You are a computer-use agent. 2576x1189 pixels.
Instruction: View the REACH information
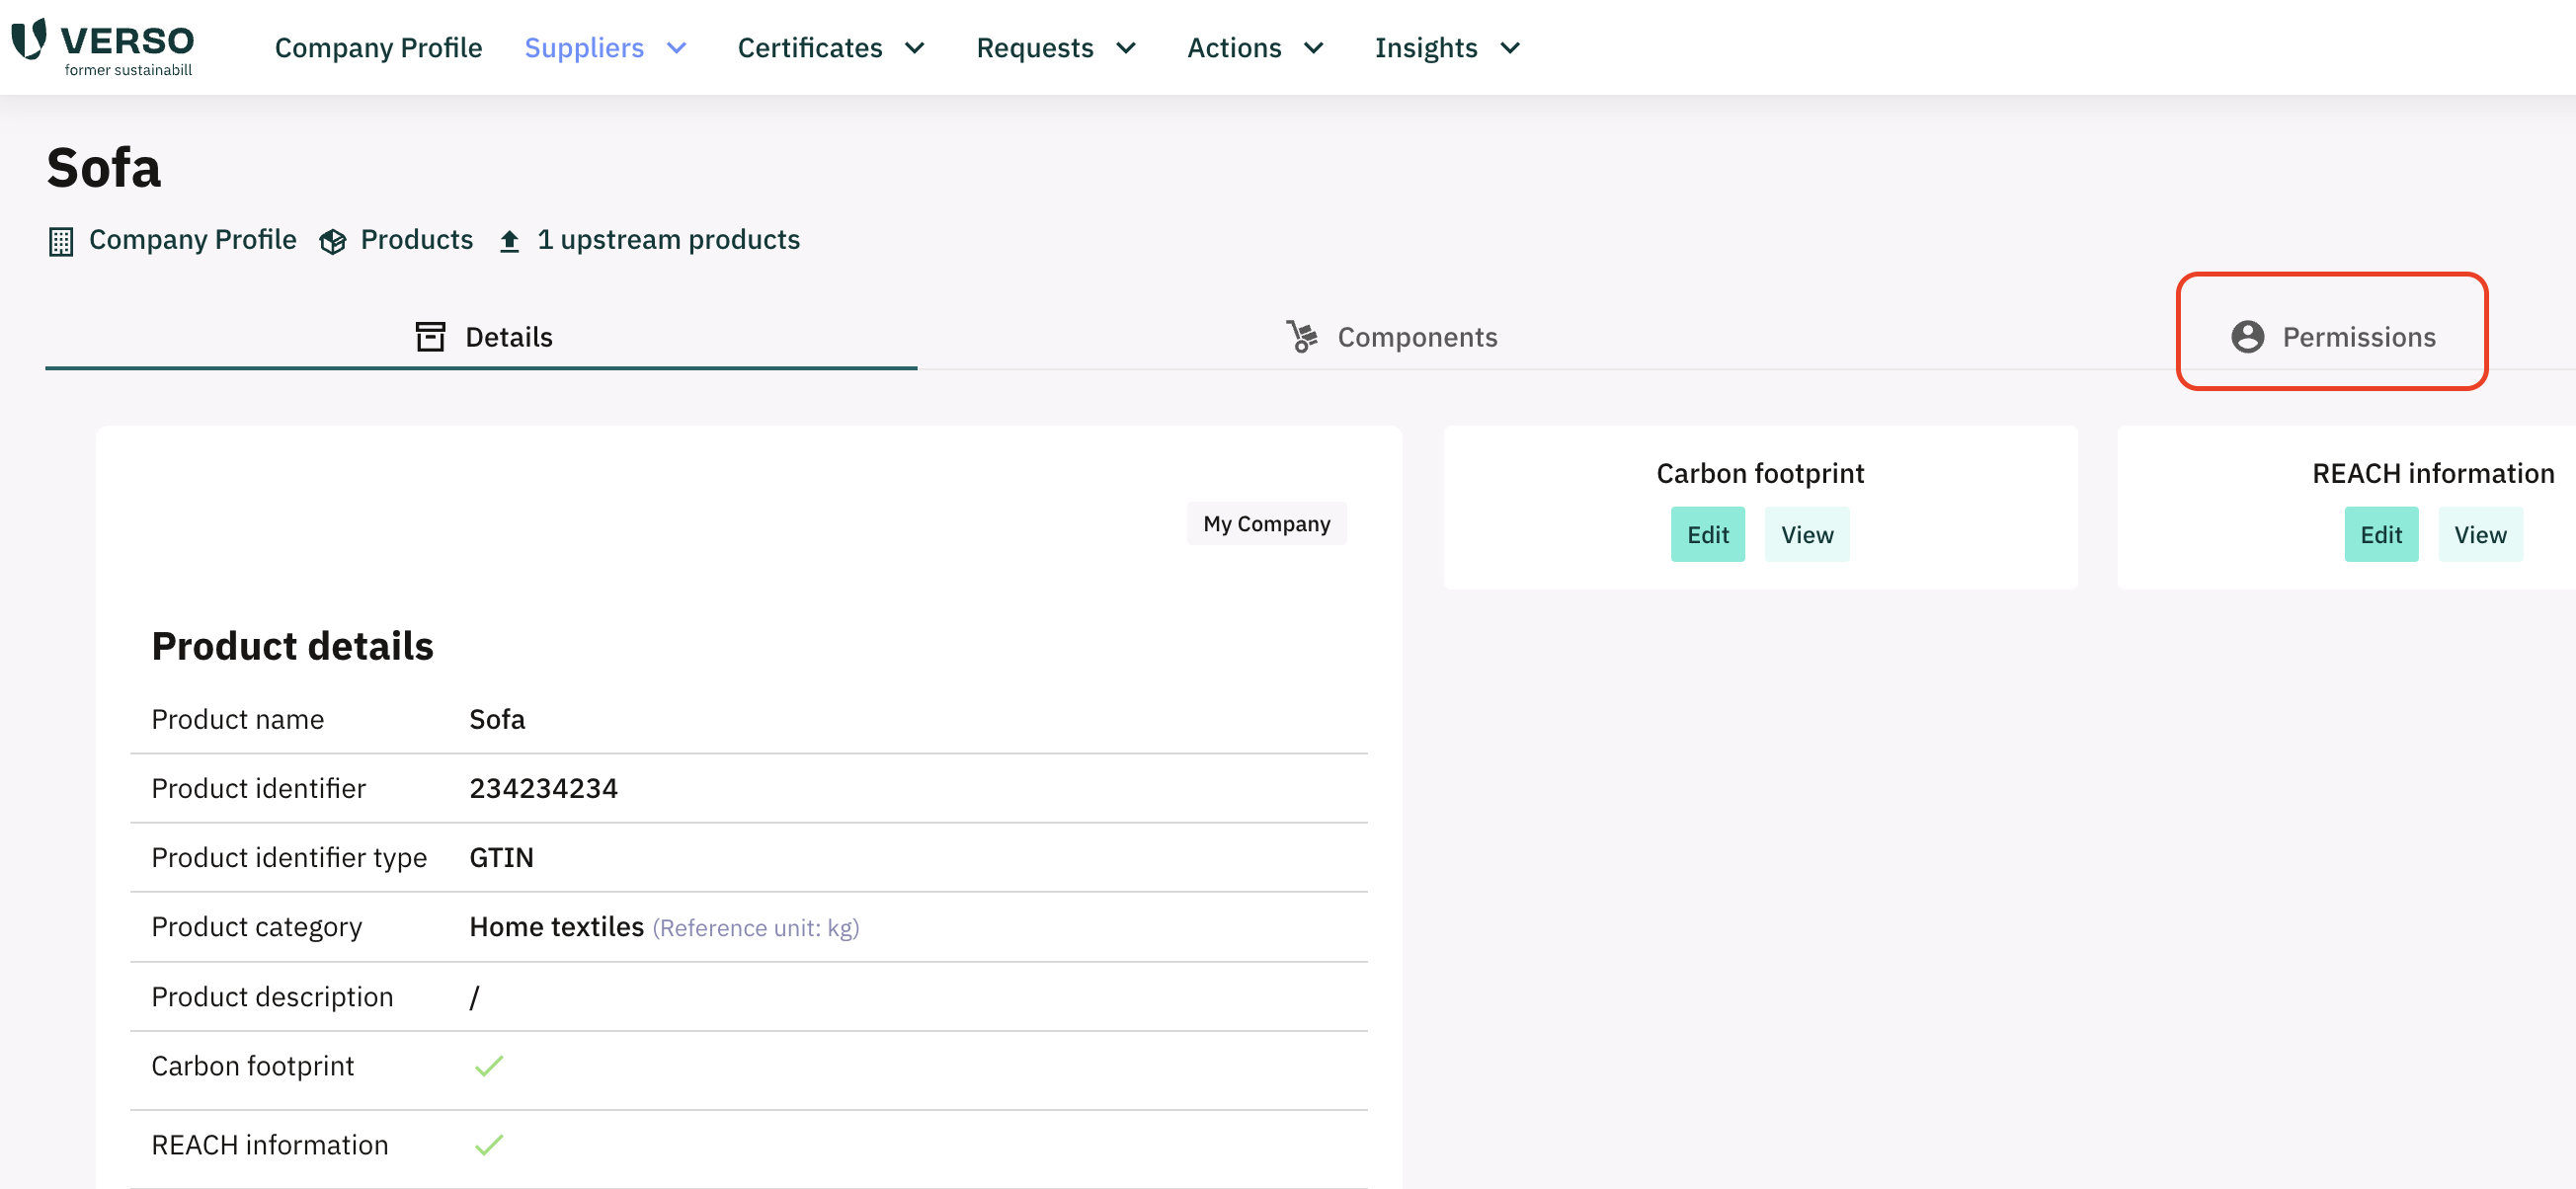(2480, 534)
